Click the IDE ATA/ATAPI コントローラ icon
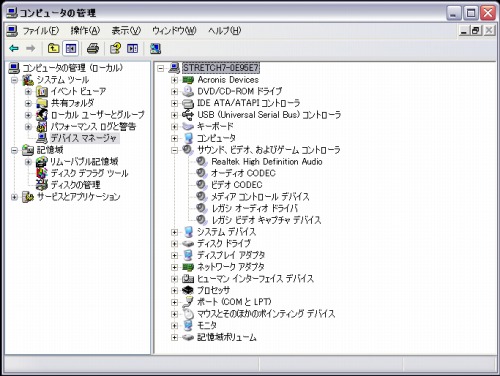The height and width of the screenshot is (376, 500). click(x=188, y=103)
